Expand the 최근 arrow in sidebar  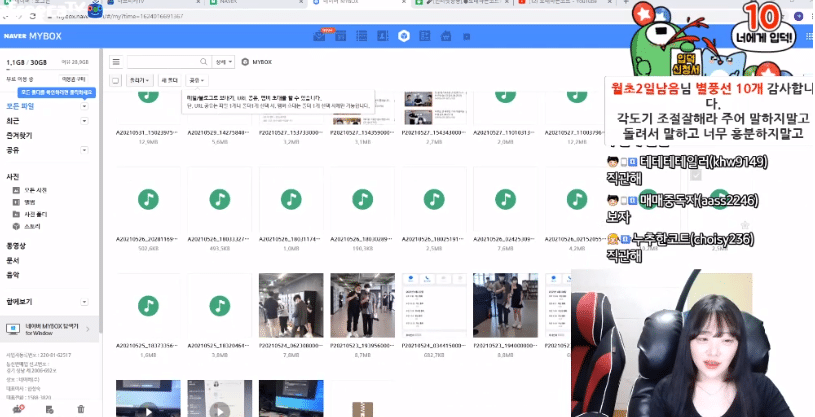click(84, 121)
